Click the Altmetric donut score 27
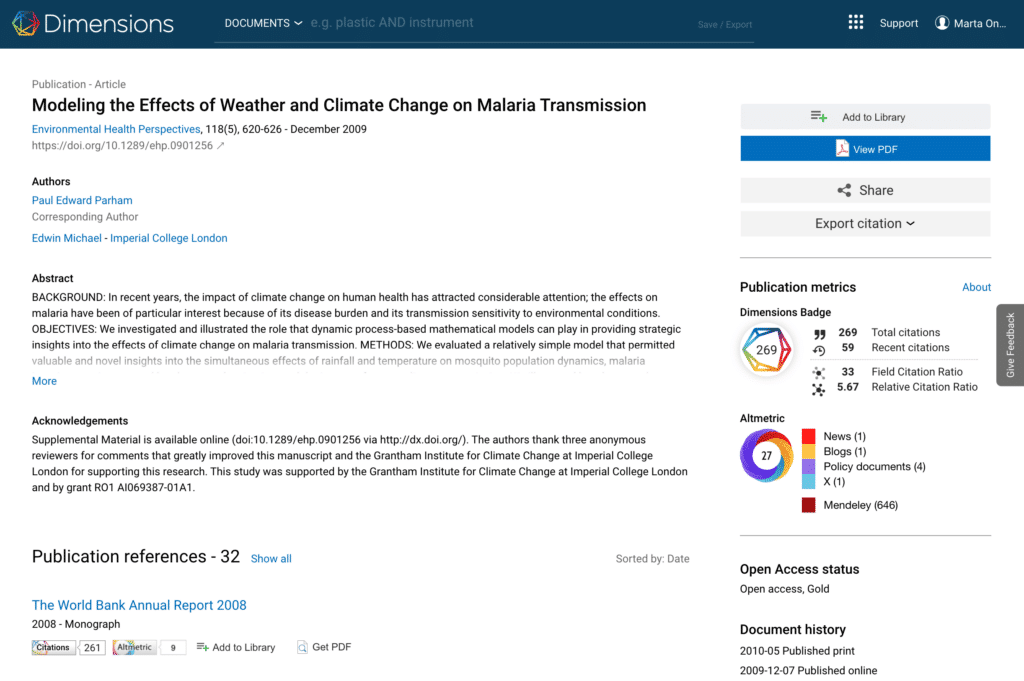The width and height of the screenshot is (1024, 681). pyautogui.click(x=767, y=456)
